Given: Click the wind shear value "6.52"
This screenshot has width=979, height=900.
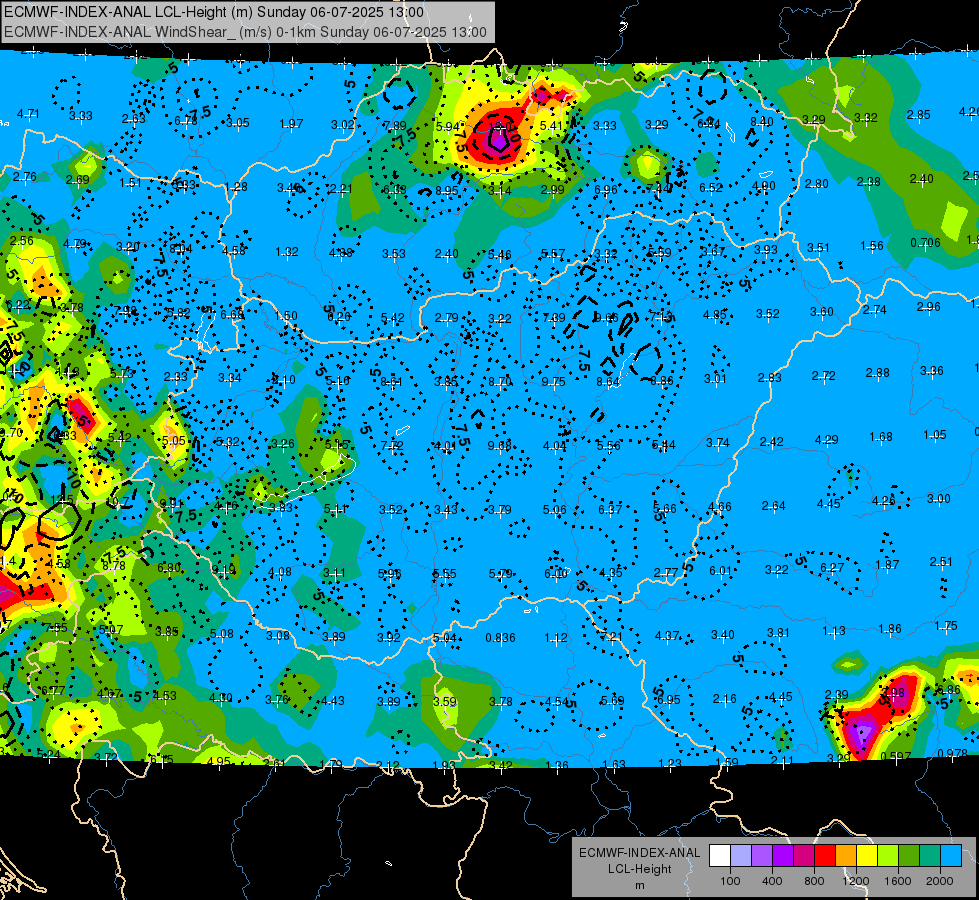Looking at the screenshot, I should click(711, 187).
